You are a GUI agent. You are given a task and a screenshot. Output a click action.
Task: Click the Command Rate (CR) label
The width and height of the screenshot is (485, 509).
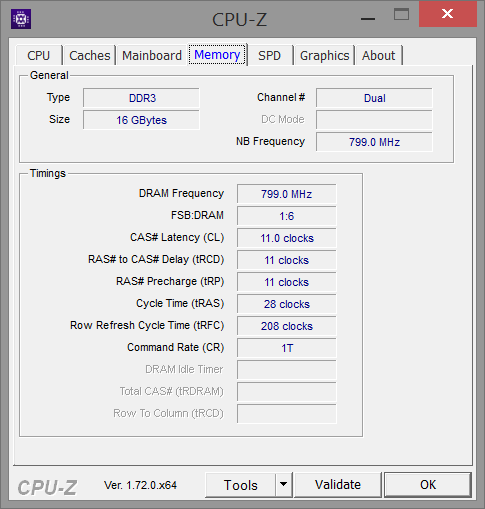click(175, 347)
